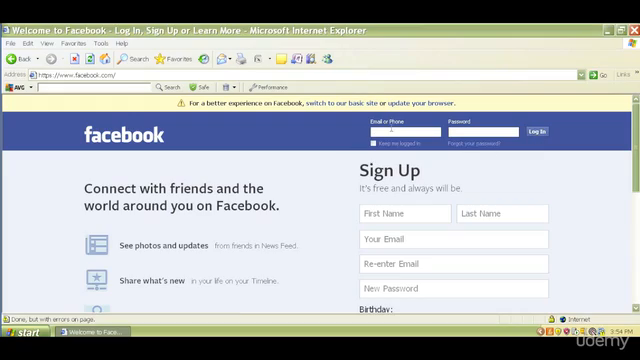Image resolution: width=640 pixels, height=360 pixels.
Task: Click Welcome to Facebook taskbar button
Action: (93, 332)
